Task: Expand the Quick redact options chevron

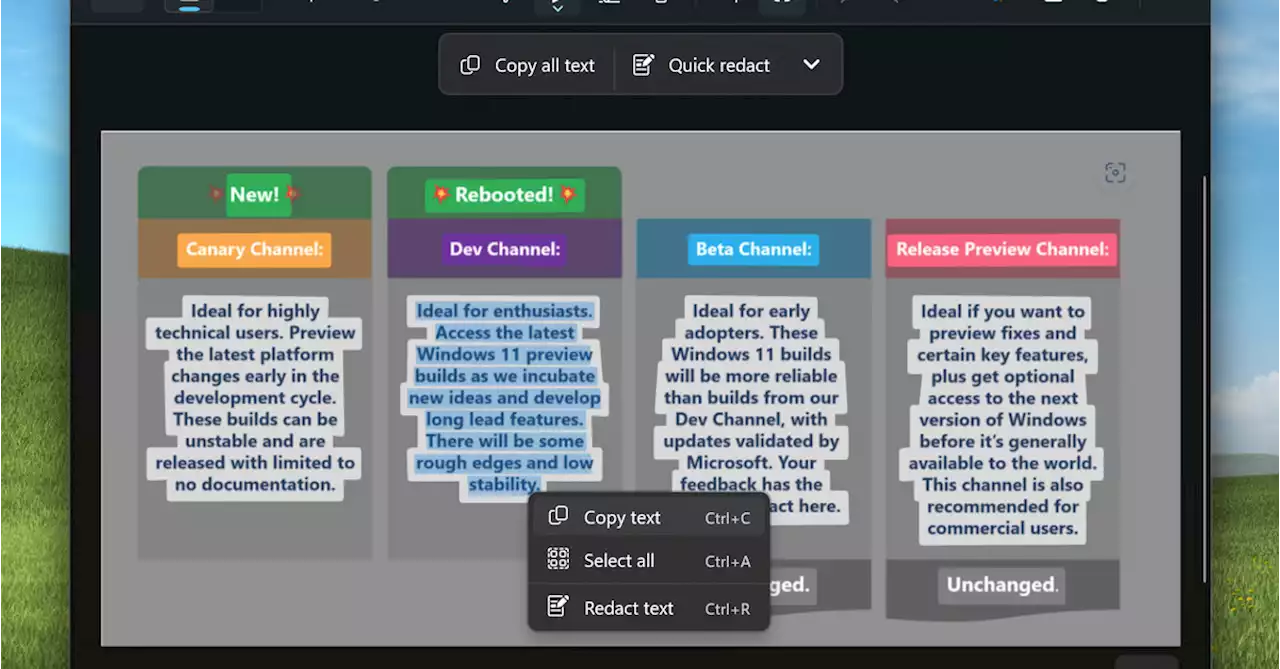Action: [811, 65]
